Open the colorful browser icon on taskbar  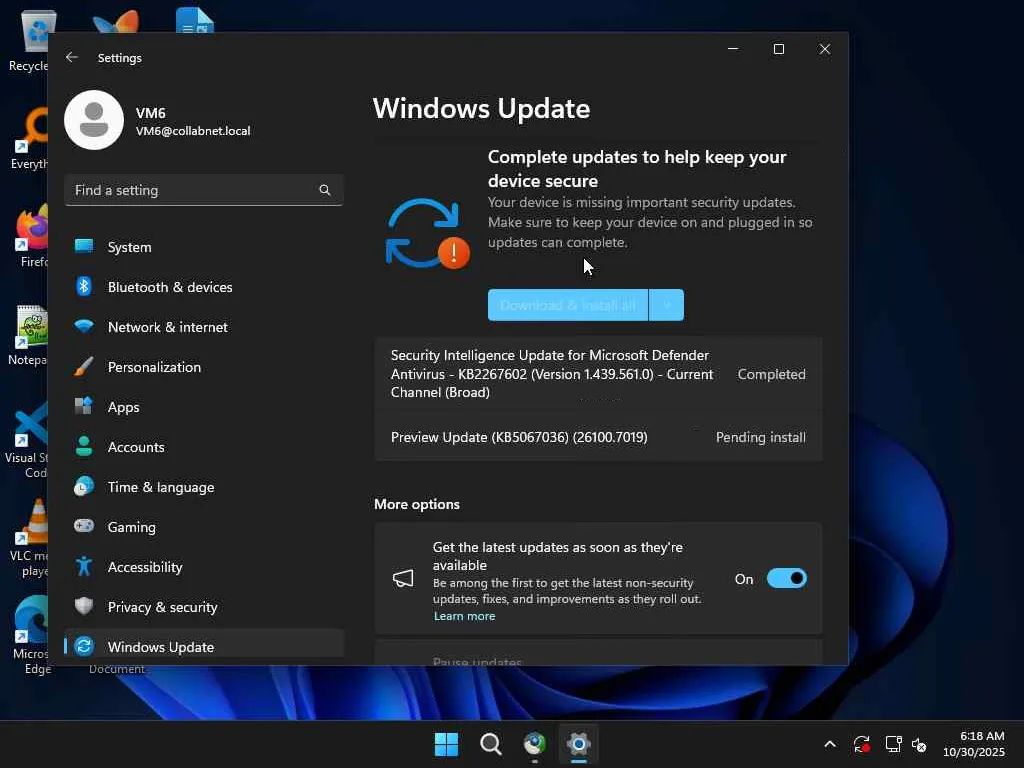(535, 744)
